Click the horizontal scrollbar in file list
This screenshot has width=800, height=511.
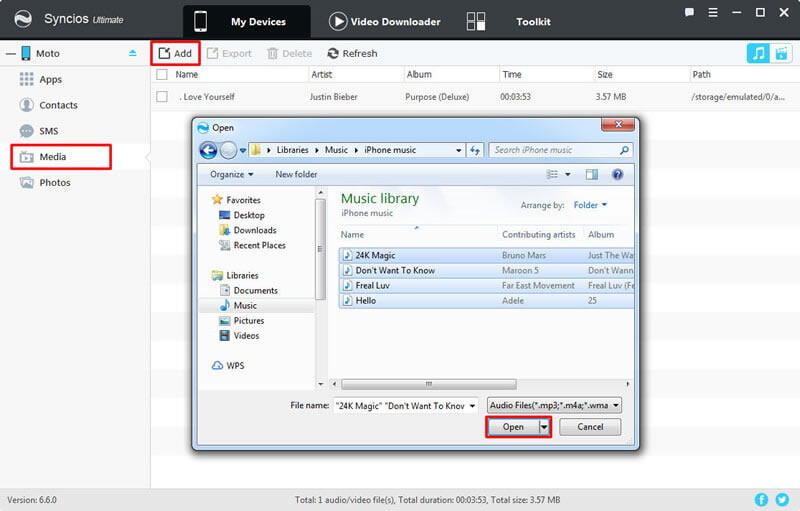tap(429, 383)
